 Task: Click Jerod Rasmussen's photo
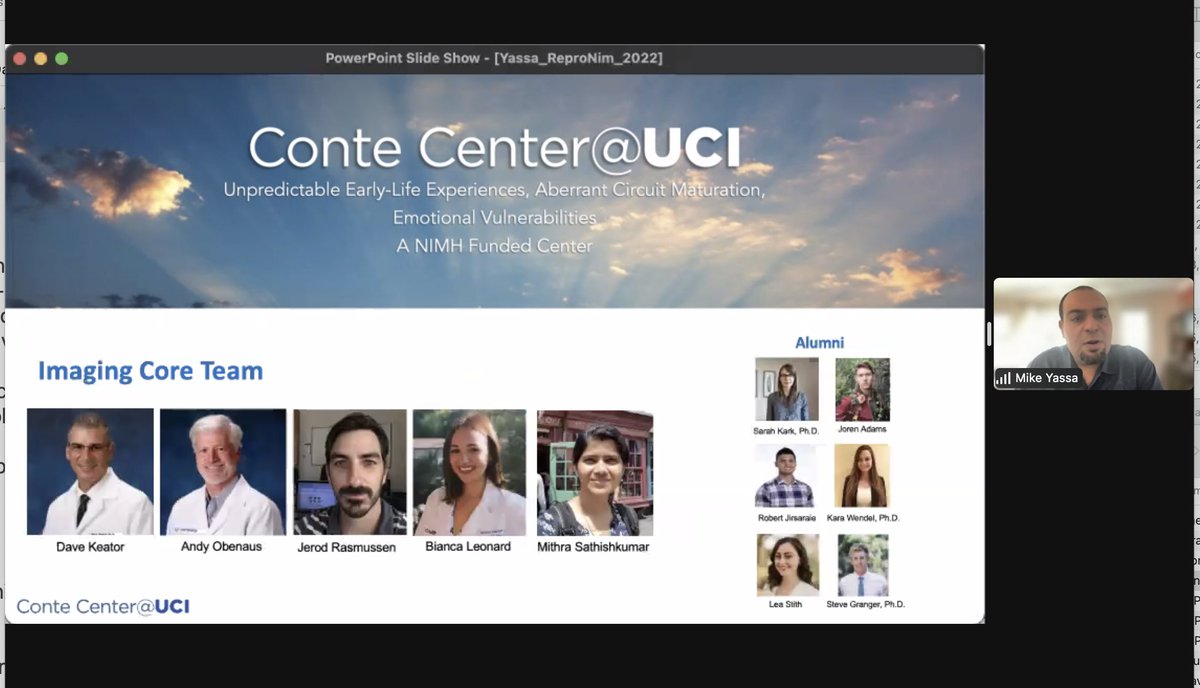(x=350, y=472)
